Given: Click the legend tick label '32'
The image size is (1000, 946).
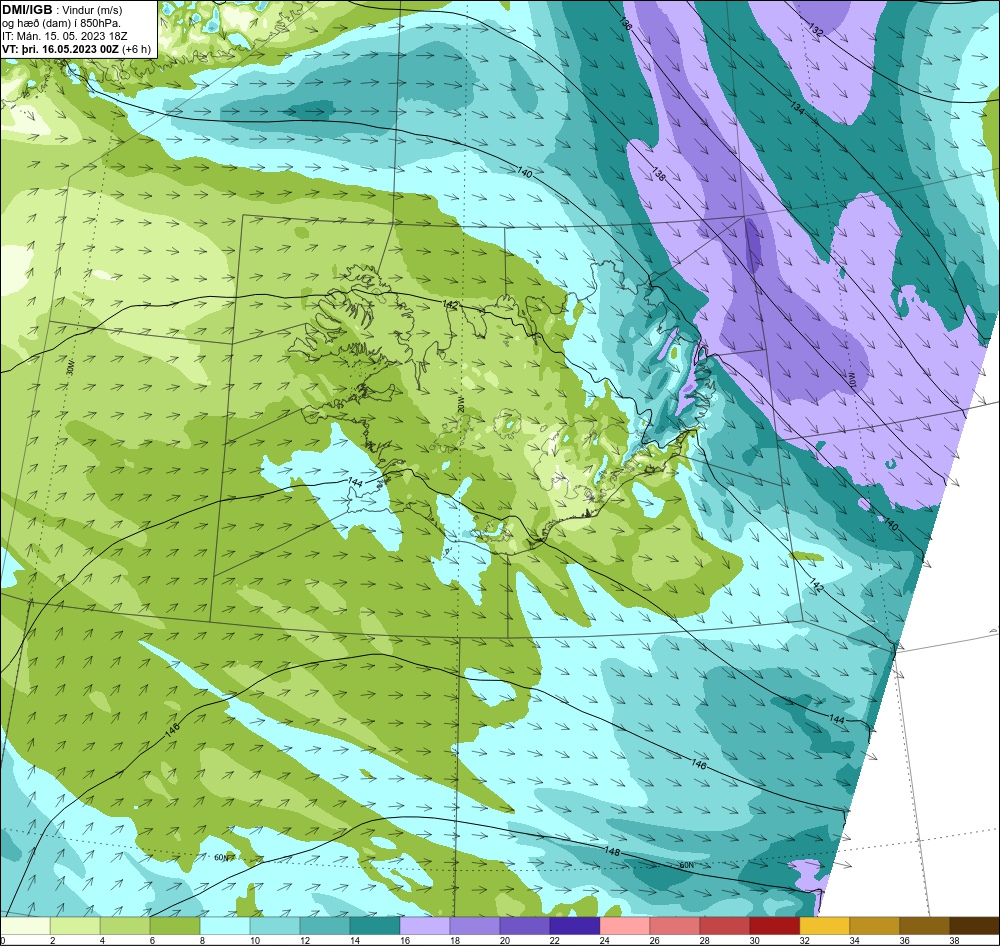Looking at the screenshot, I should pos(805,940).
